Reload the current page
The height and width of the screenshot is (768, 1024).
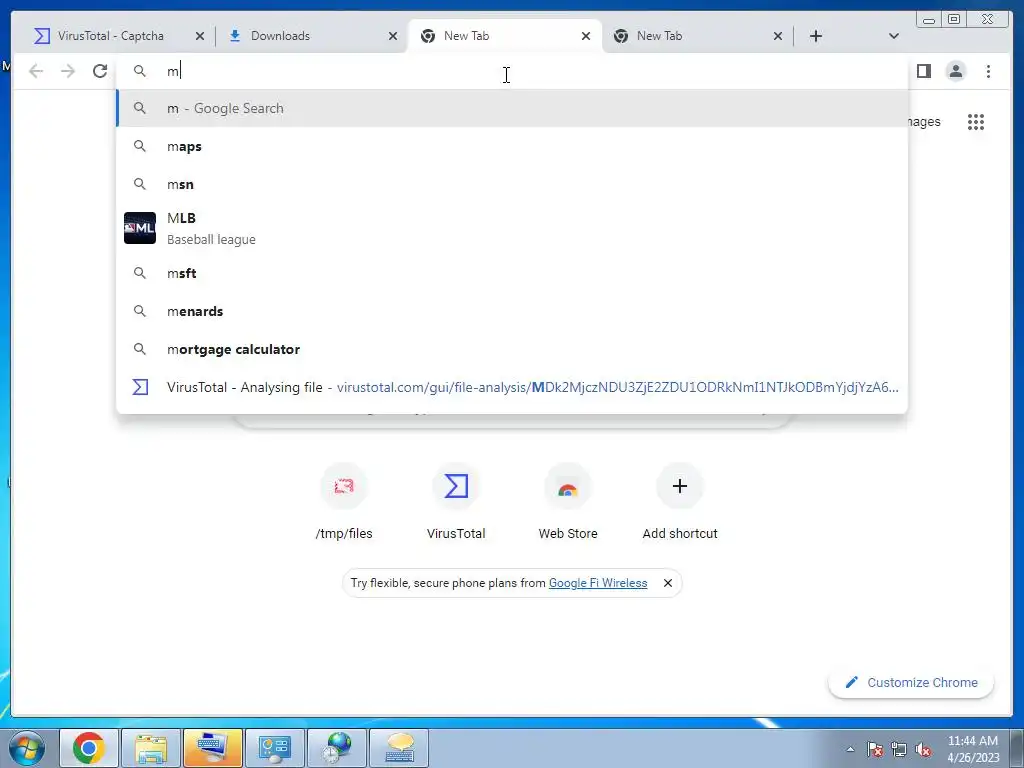pos(100,71)
